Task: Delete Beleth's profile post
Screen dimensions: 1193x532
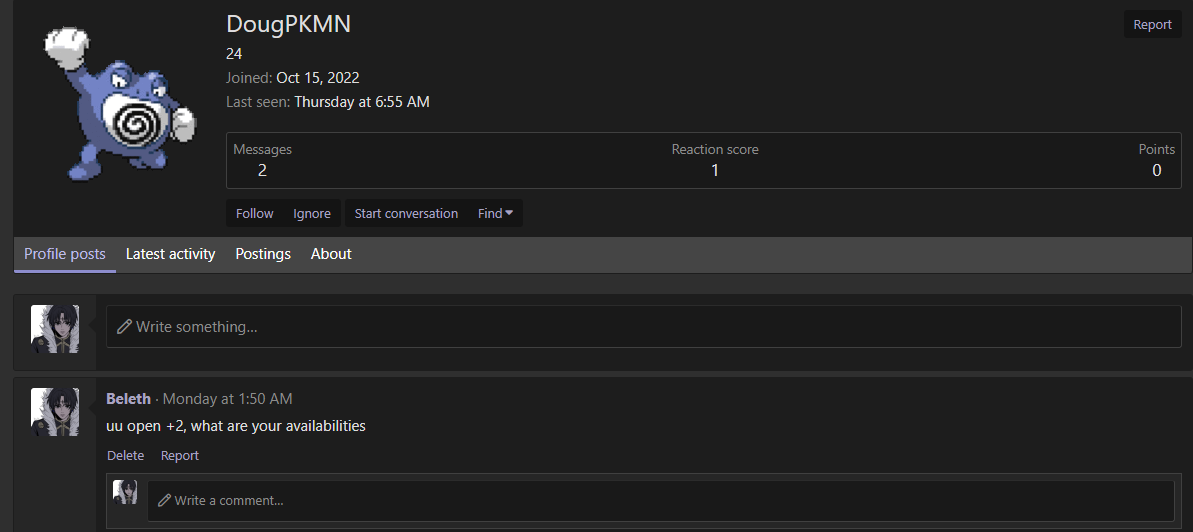Action: pos(126,455)
